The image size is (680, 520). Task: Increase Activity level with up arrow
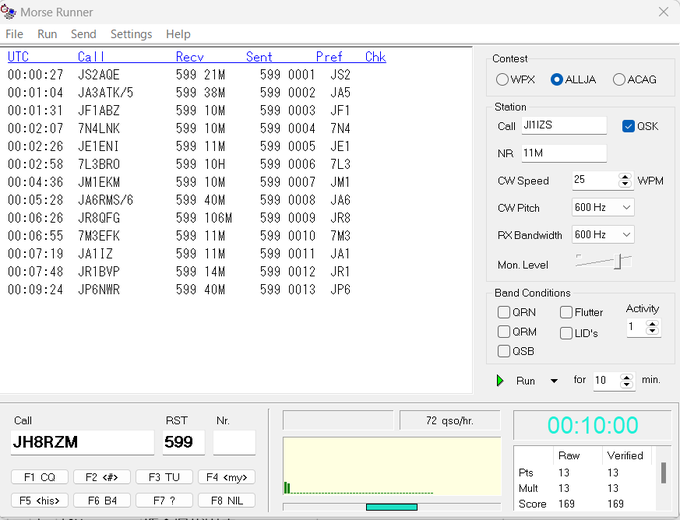[x=652, y=324]
